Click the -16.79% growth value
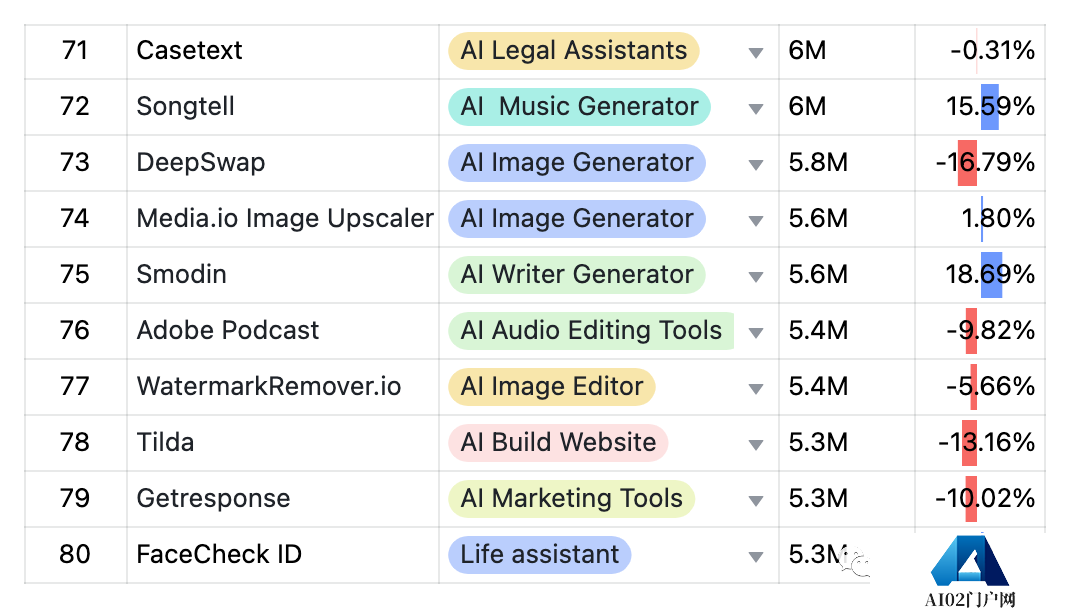Viewport: 1070px width, 608px height. tap(985, 163)
